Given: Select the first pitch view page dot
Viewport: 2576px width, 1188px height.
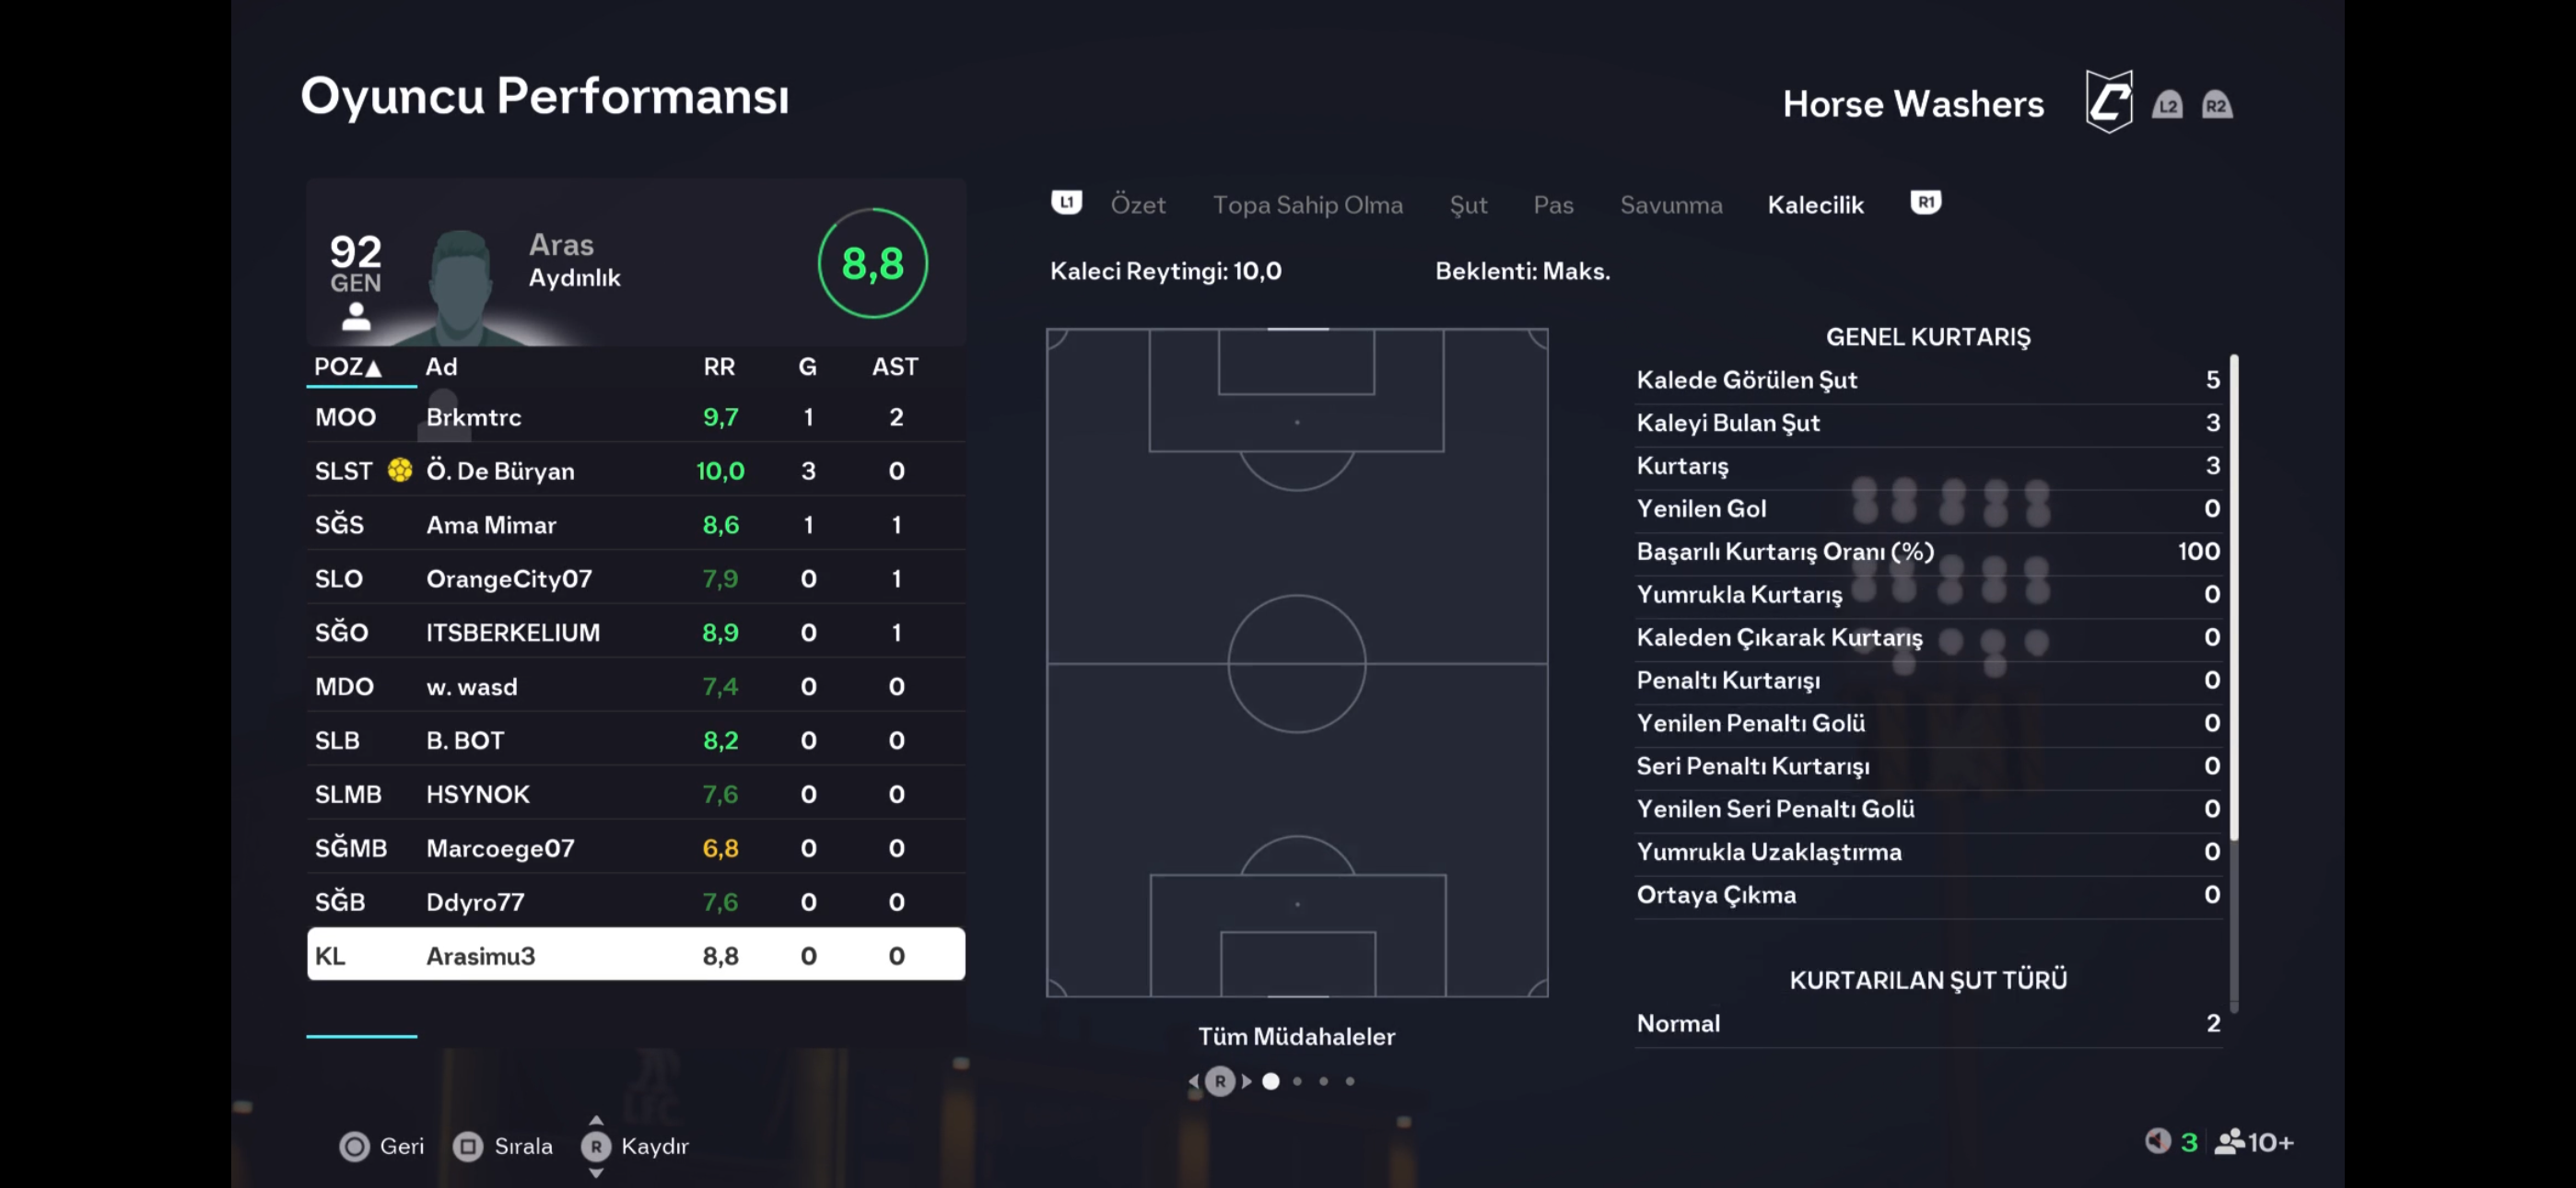Looking at the screenshot, I should pyautogui.click(x=1271, y=1081).
